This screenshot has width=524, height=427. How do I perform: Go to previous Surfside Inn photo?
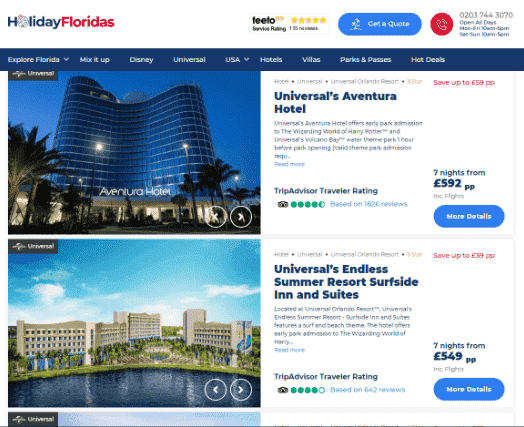pos(216,390)
